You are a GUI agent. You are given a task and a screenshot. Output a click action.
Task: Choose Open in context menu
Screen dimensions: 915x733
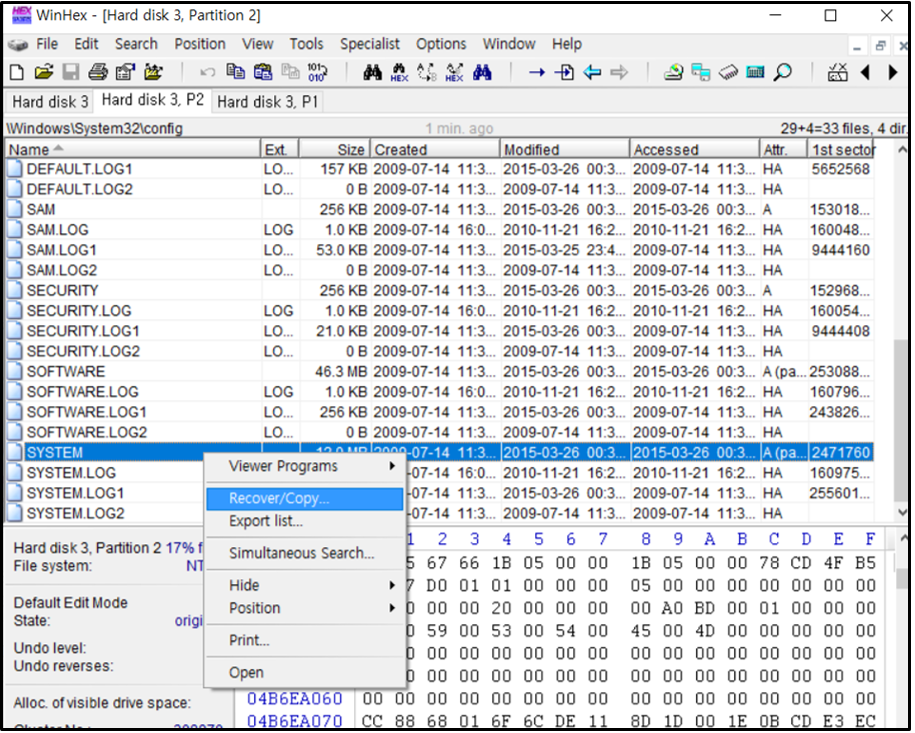[x=305, y=672]
